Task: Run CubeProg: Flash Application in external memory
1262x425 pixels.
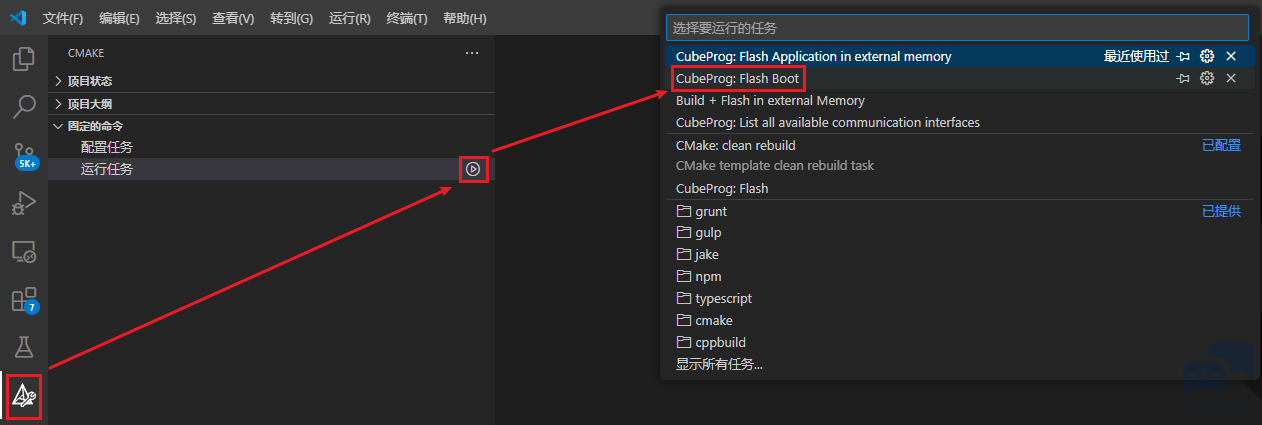Action: coord(960,56)
